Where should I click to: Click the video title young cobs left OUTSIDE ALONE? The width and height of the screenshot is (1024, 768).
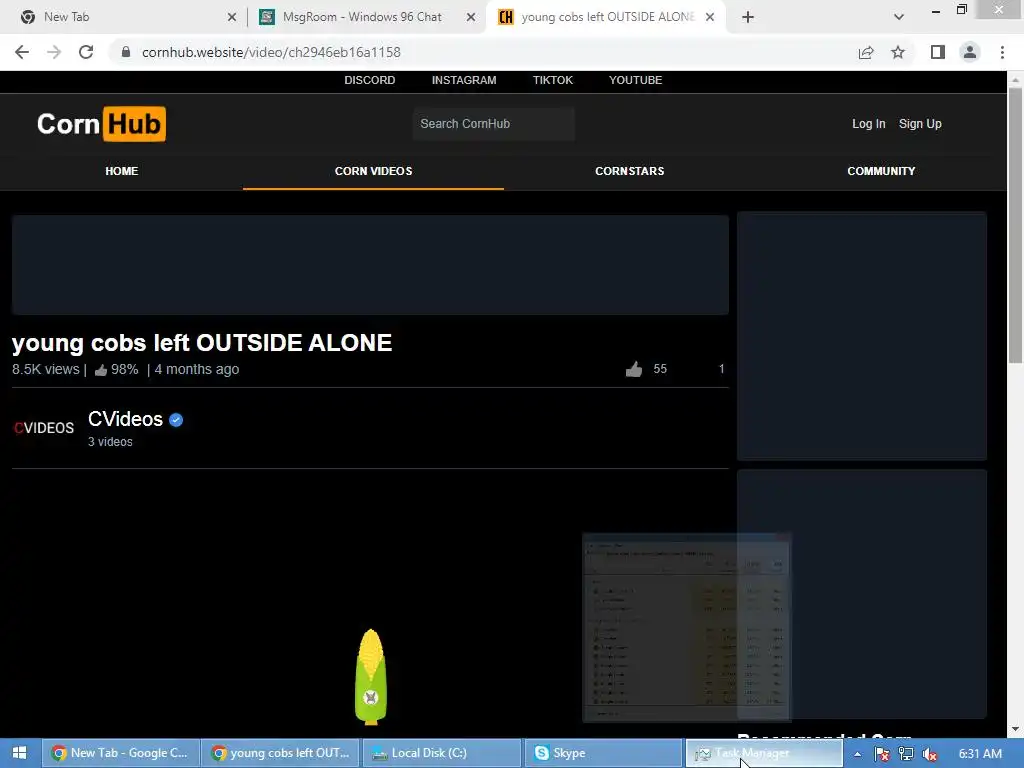coord(202,343)
